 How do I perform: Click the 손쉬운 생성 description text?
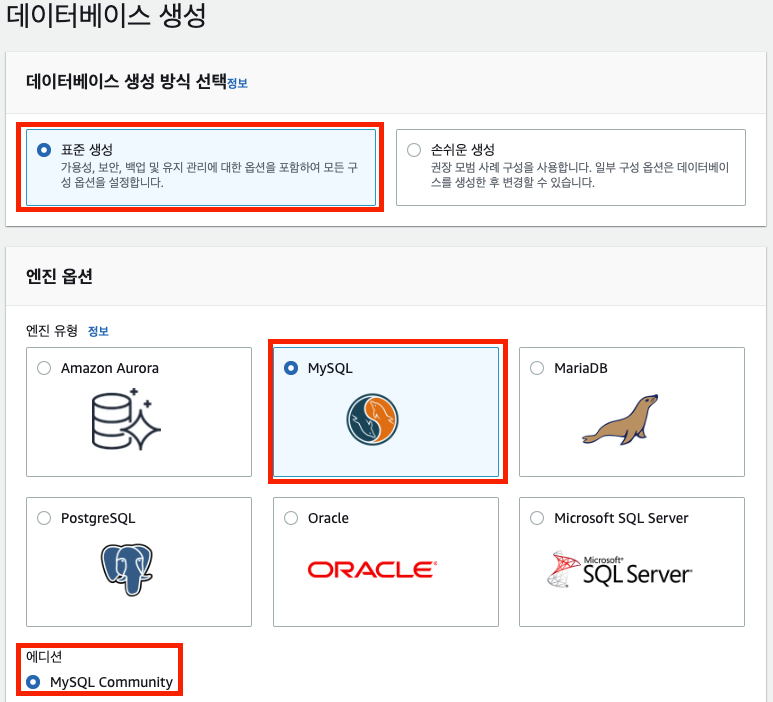tap(580, 175)
